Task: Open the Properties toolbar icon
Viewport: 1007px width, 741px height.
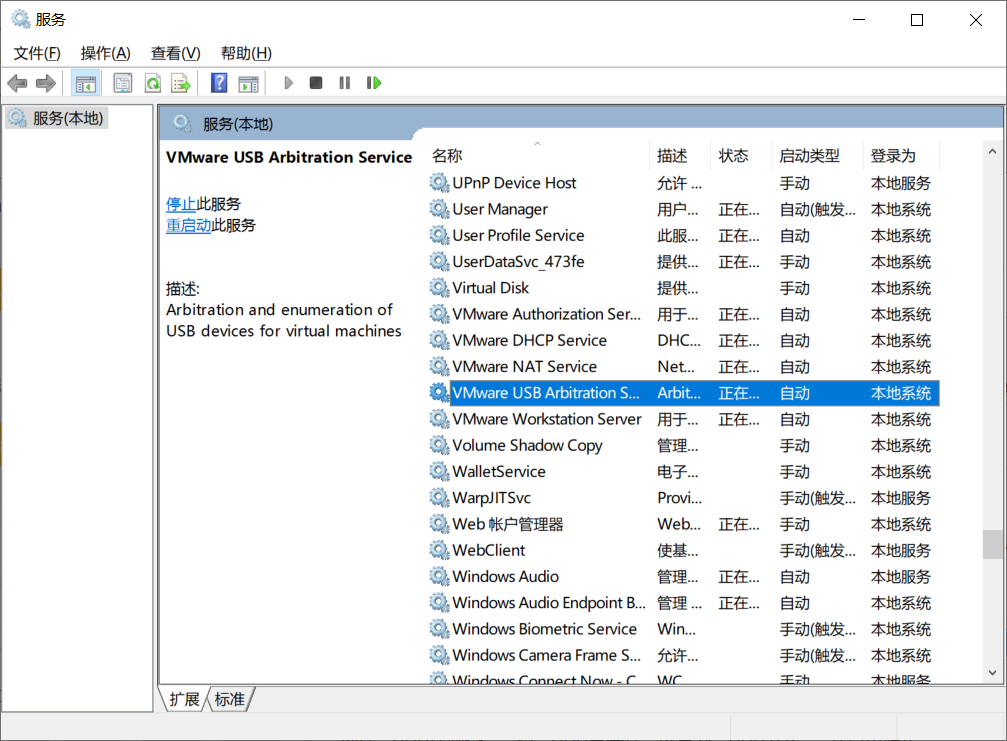Action: [x=122, y=83]
